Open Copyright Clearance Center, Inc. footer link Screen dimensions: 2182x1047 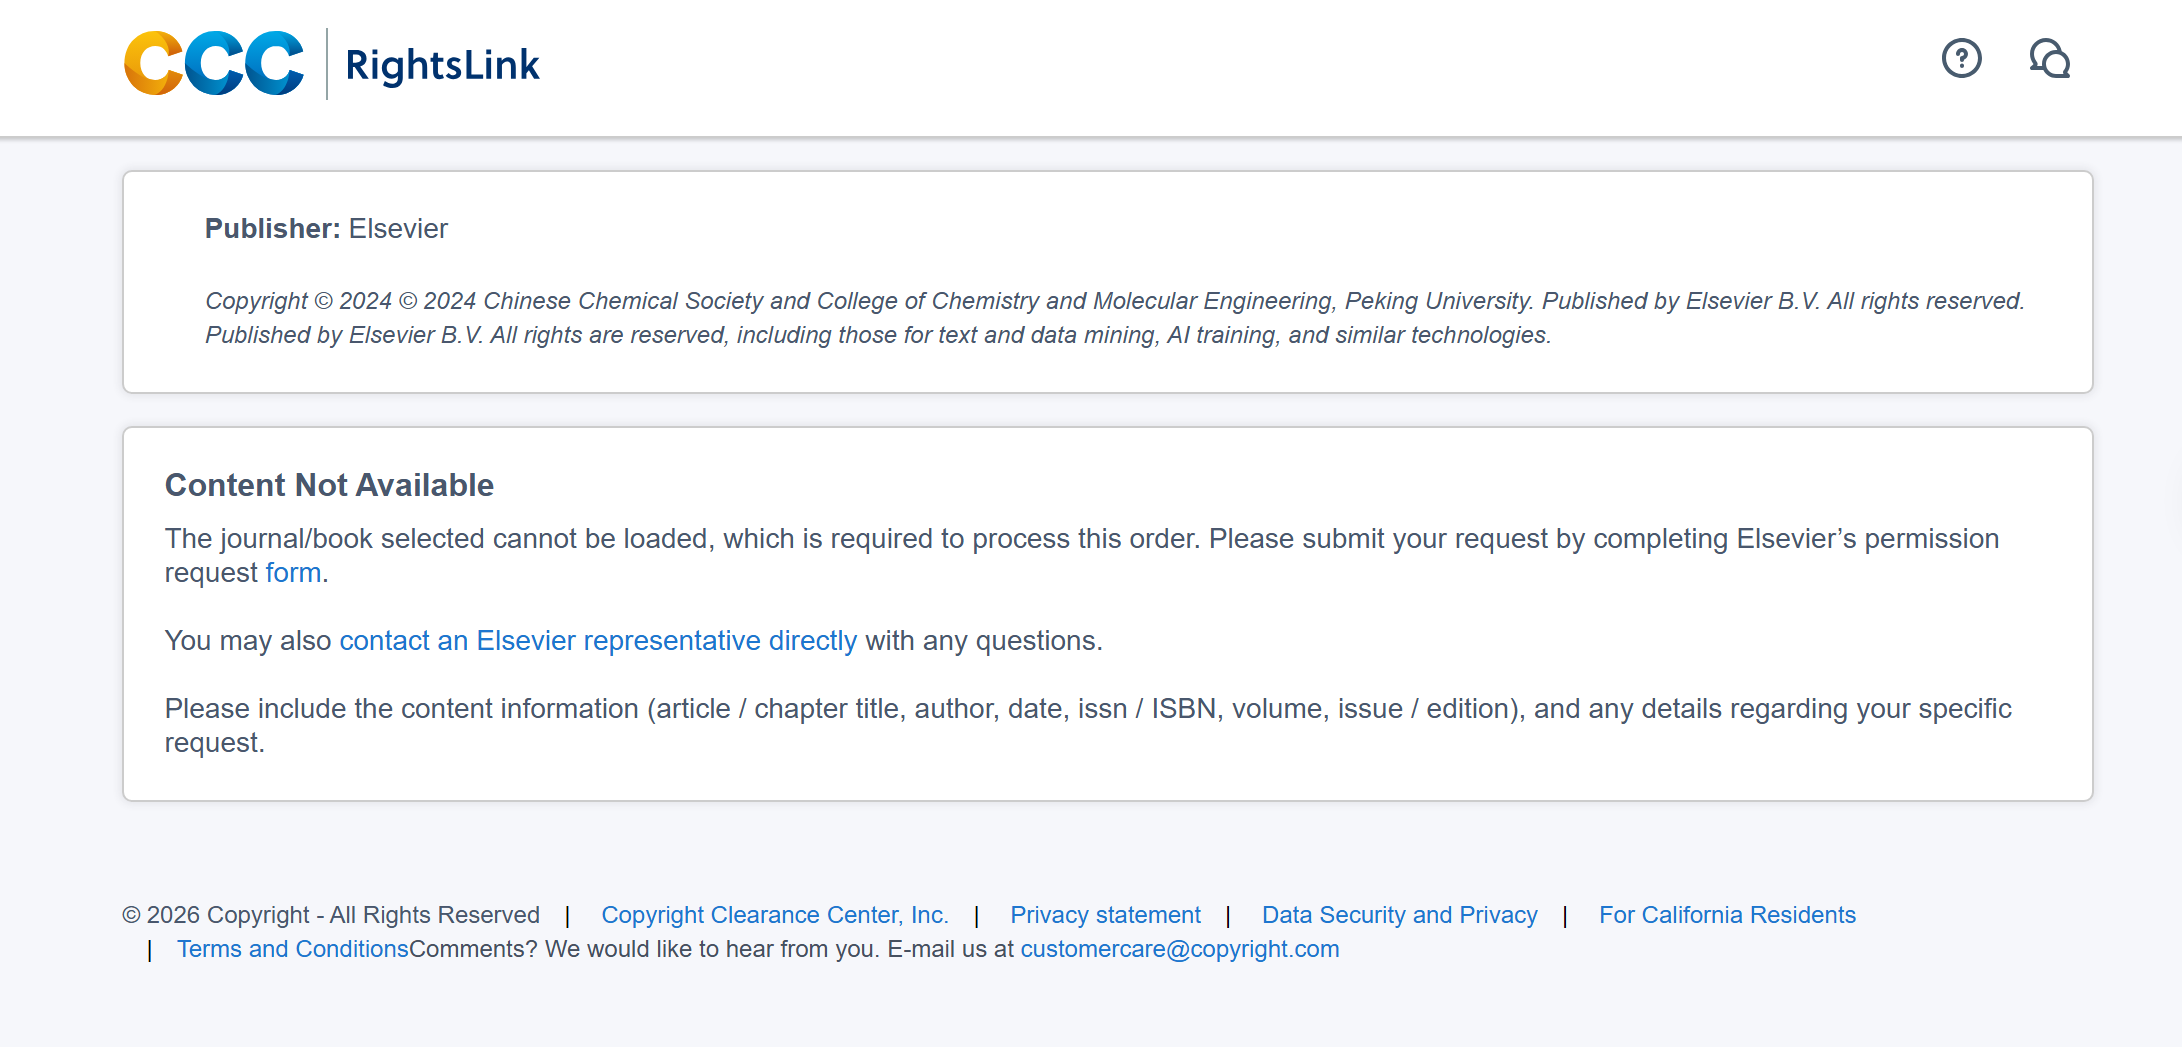(x=774, y=915)
